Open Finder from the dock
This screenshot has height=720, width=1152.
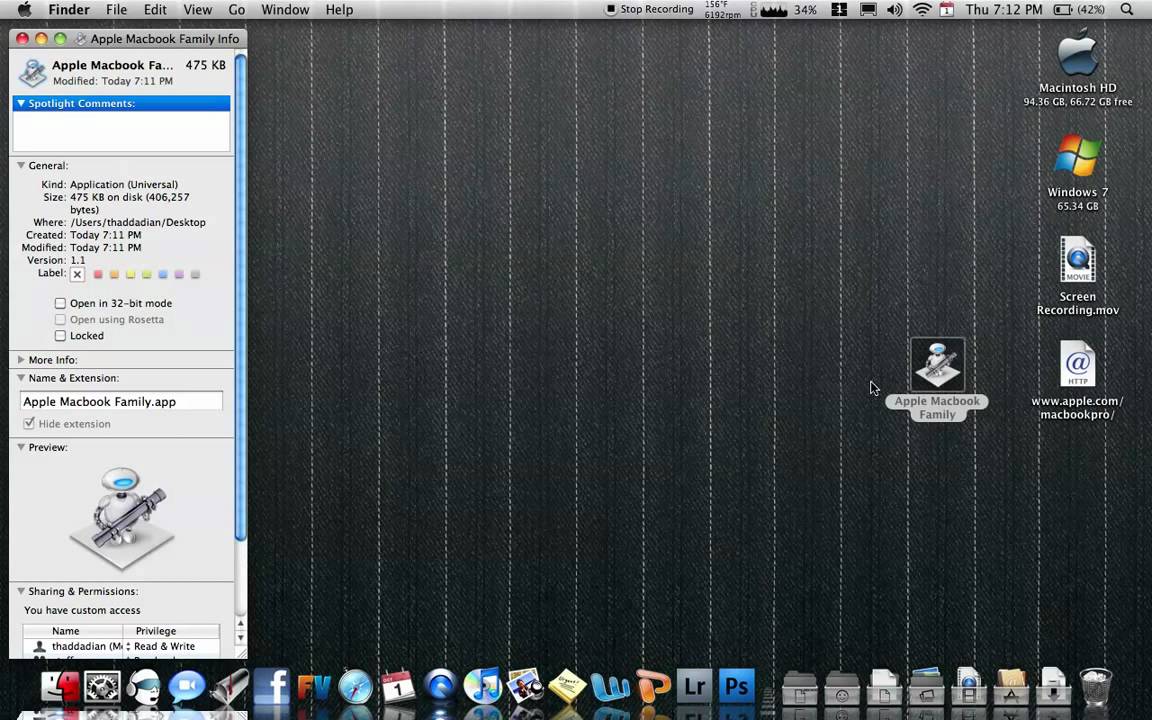coord(60,687)
